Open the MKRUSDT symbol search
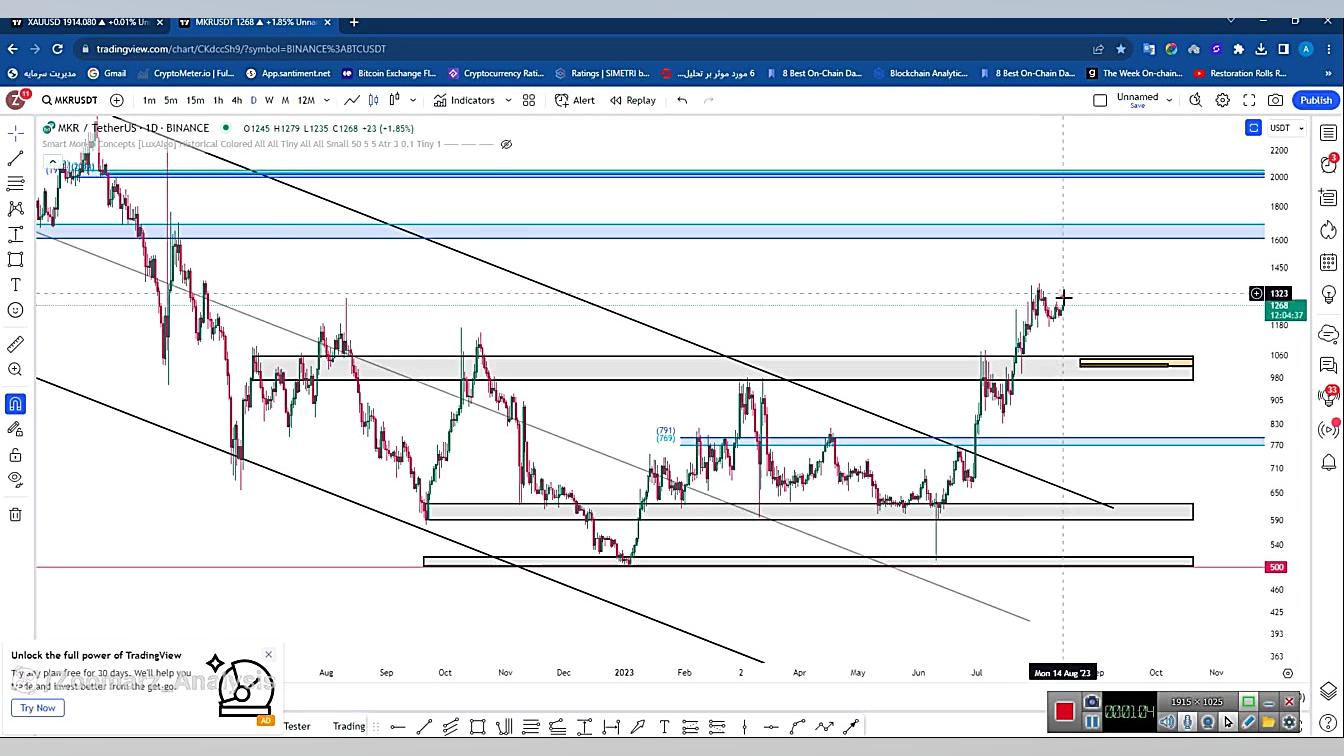Screen dimensions: 1344x756 [x=70, y=100]
